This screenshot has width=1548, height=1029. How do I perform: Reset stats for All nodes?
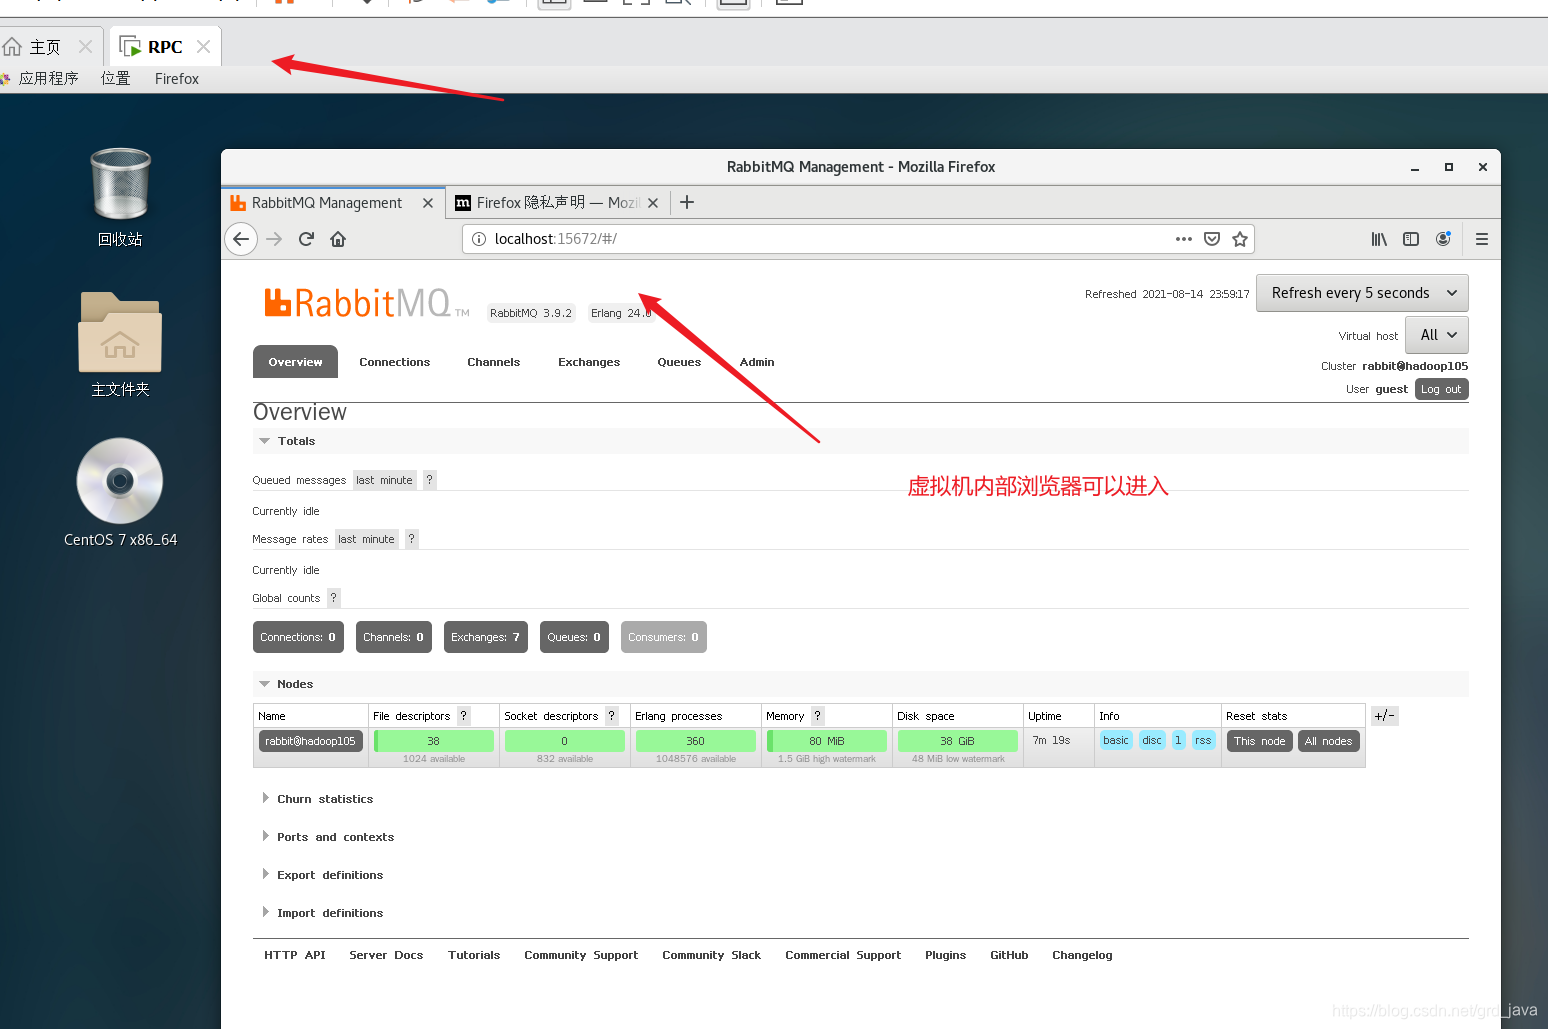(x=1328, y=741)
